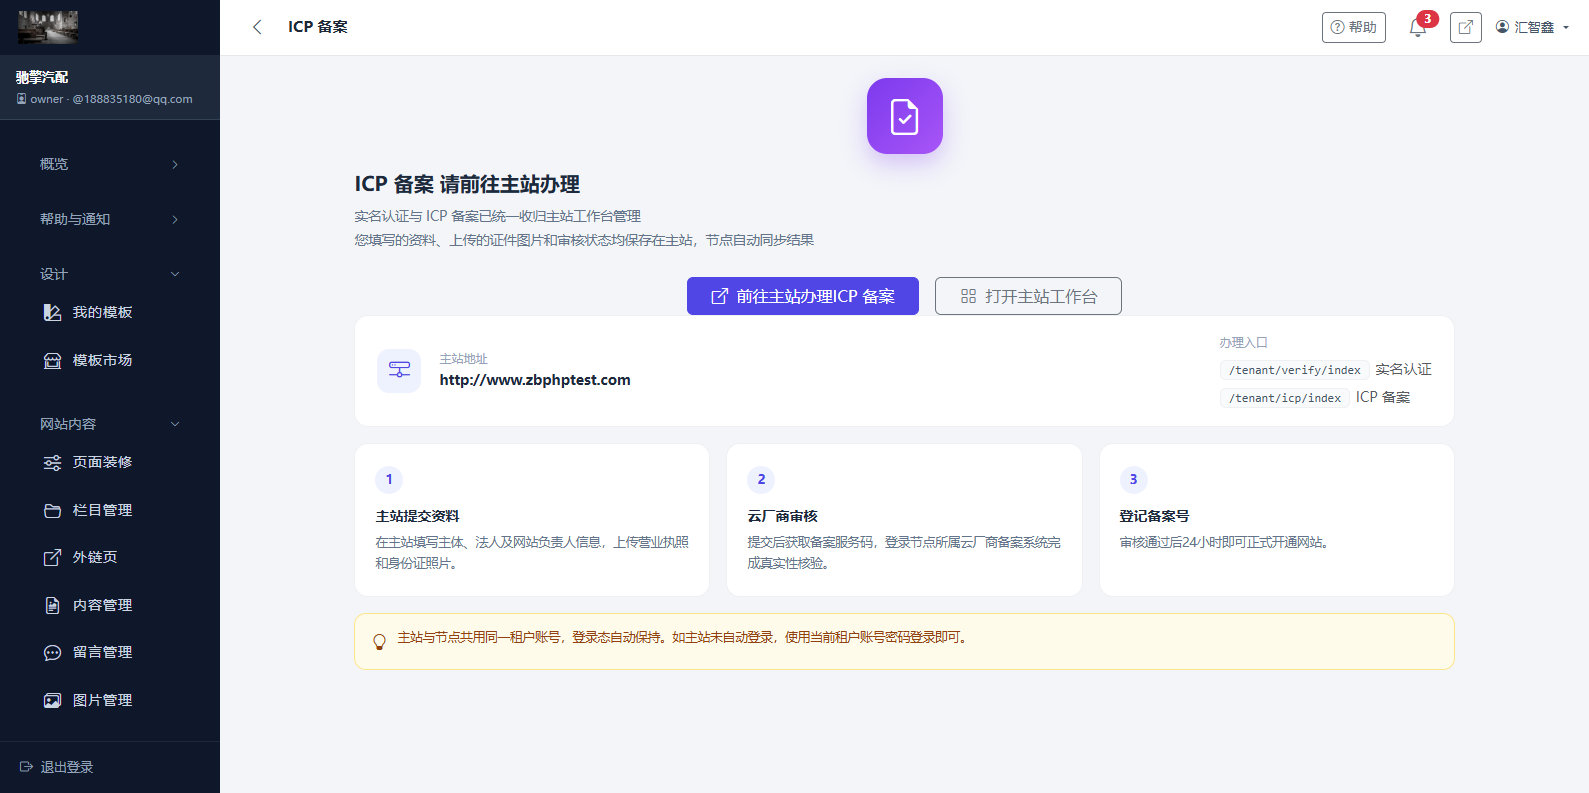Viewport: 1589px width, 793px height.
Task: Click 退出登录 to log out
Action: pos(57,767)
